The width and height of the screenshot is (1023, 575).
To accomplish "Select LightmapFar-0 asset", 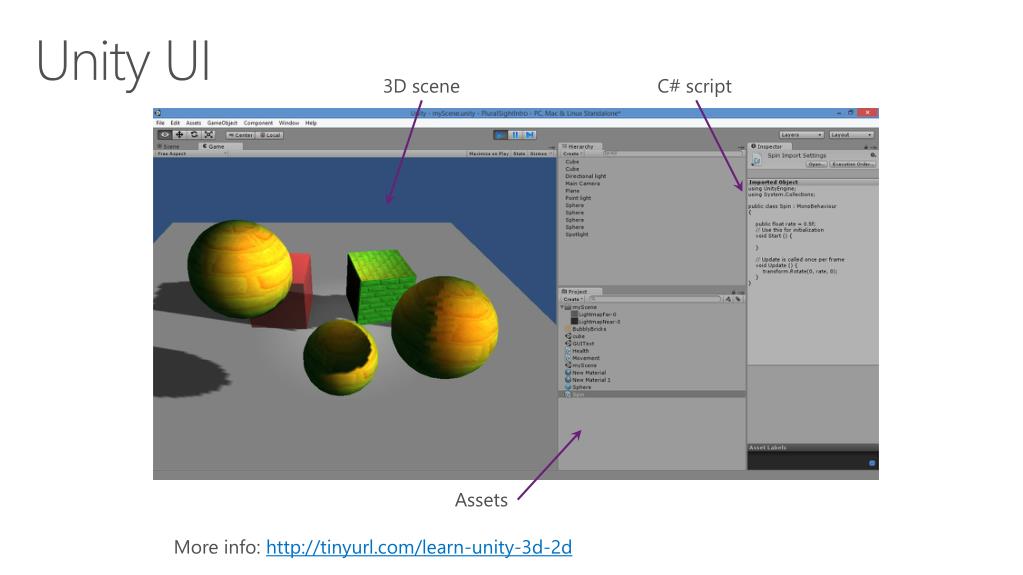I will pyautogui.click(x=593, y=314).
